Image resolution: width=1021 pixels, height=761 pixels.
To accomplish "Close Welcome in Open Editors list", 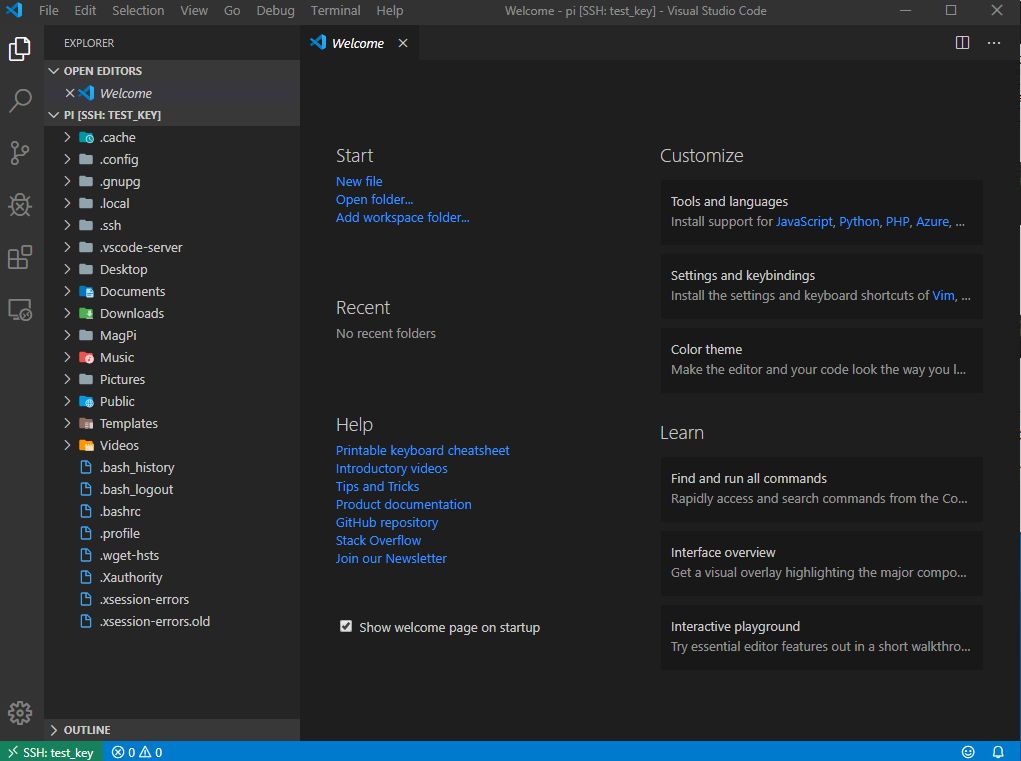I will coord(70,93).
